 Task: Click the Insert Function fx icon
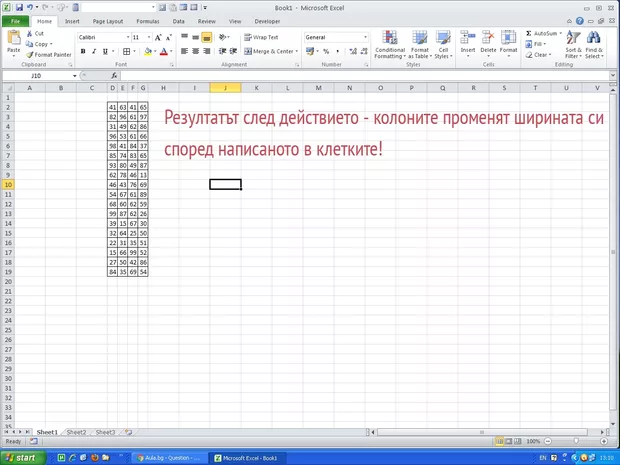click(x=114, y=76)
